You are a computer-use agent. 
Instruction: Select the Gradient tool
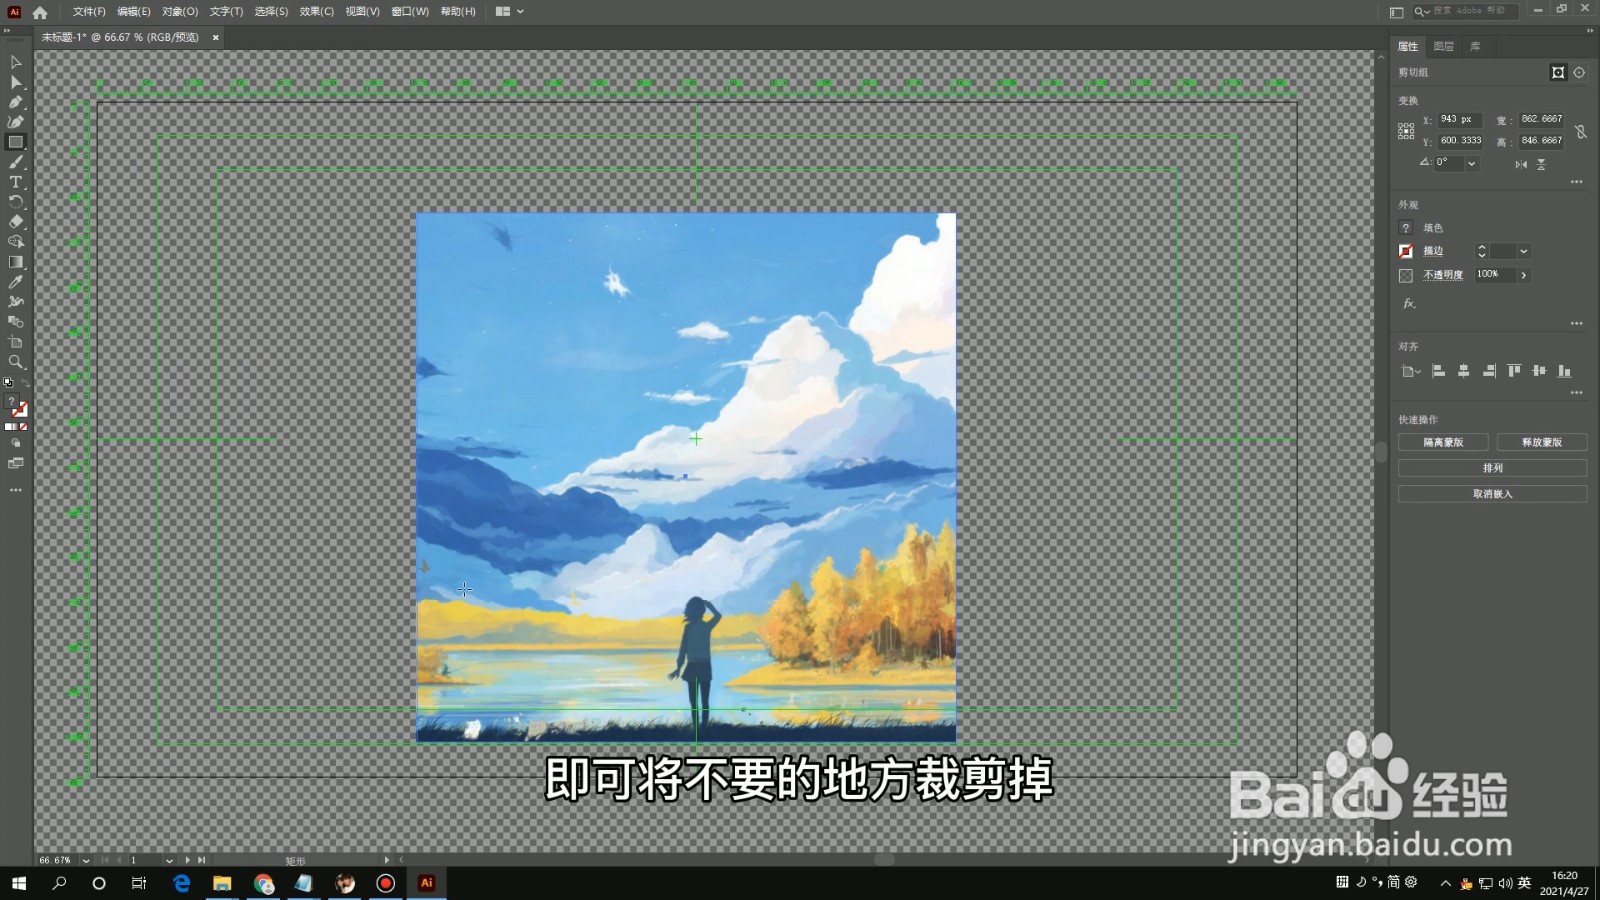pos(16,262)
